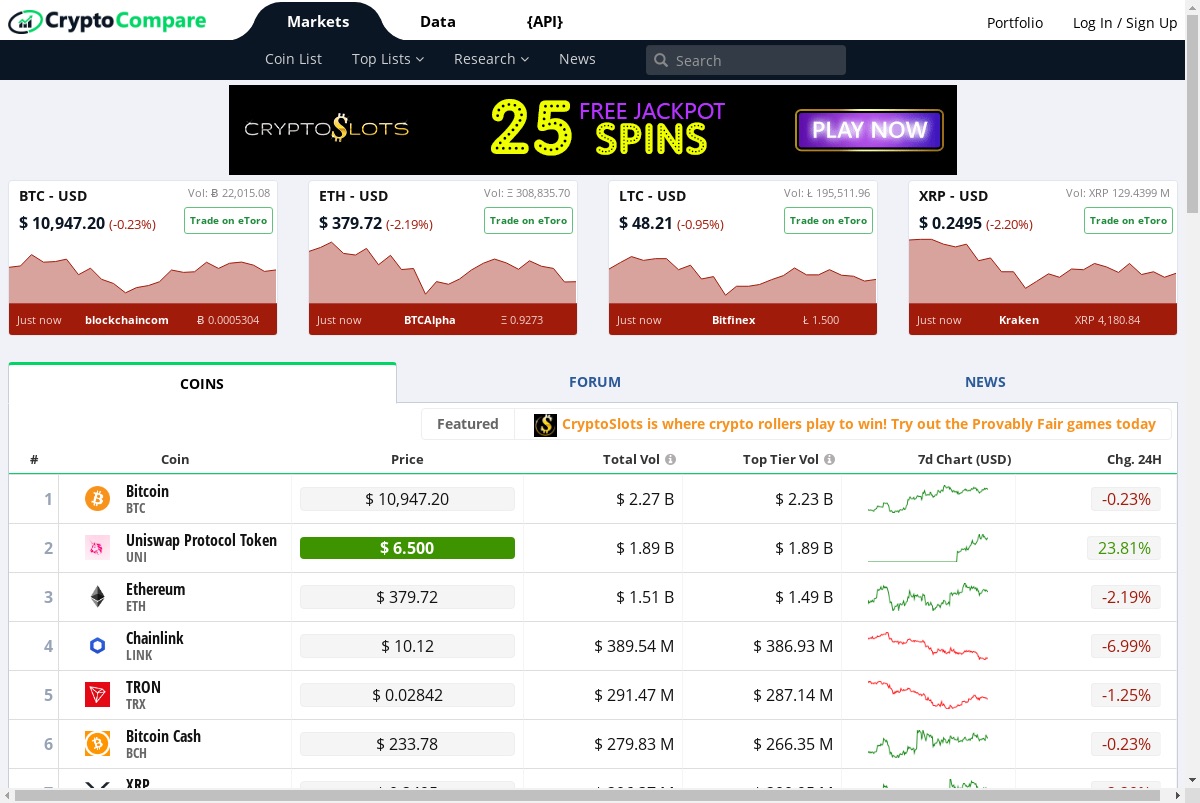This screenshot has width=1200, height=803.
Task: Select the Uniswap Protocol Token icon
Action: pyautogui.click(x=97, y=547)
